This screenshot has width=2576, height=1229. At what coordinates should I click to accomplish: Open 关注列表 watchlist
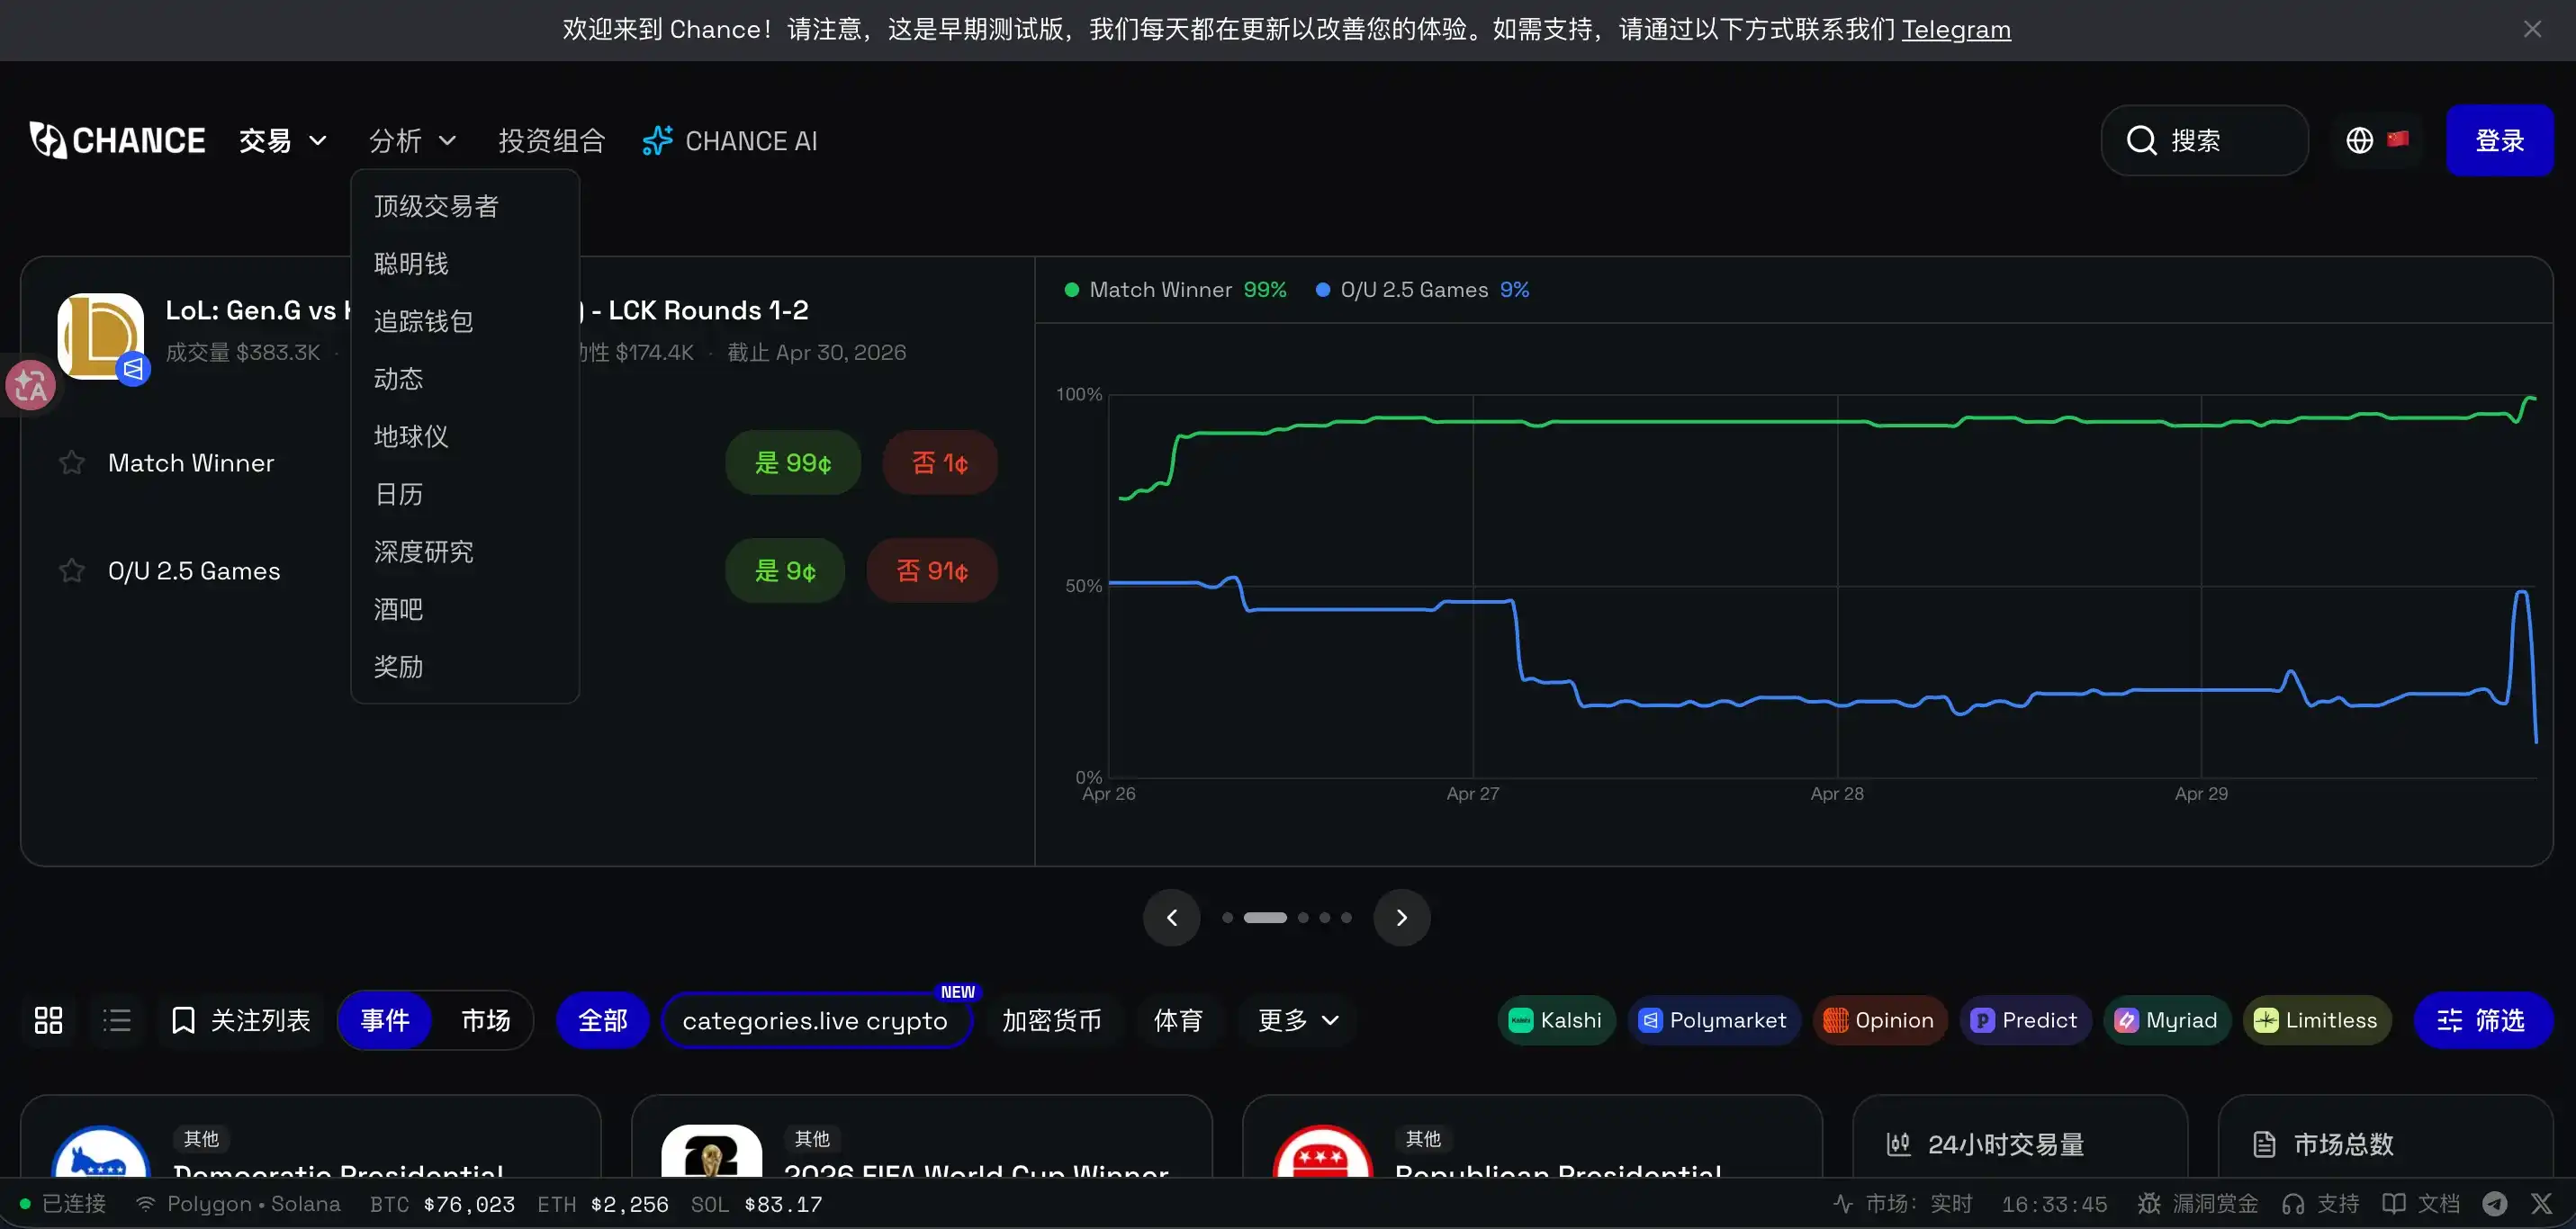(x=241, y=1021)
